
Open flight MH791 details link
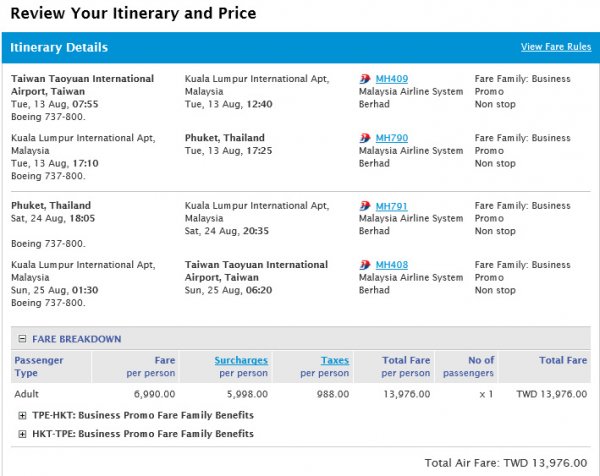391,206
